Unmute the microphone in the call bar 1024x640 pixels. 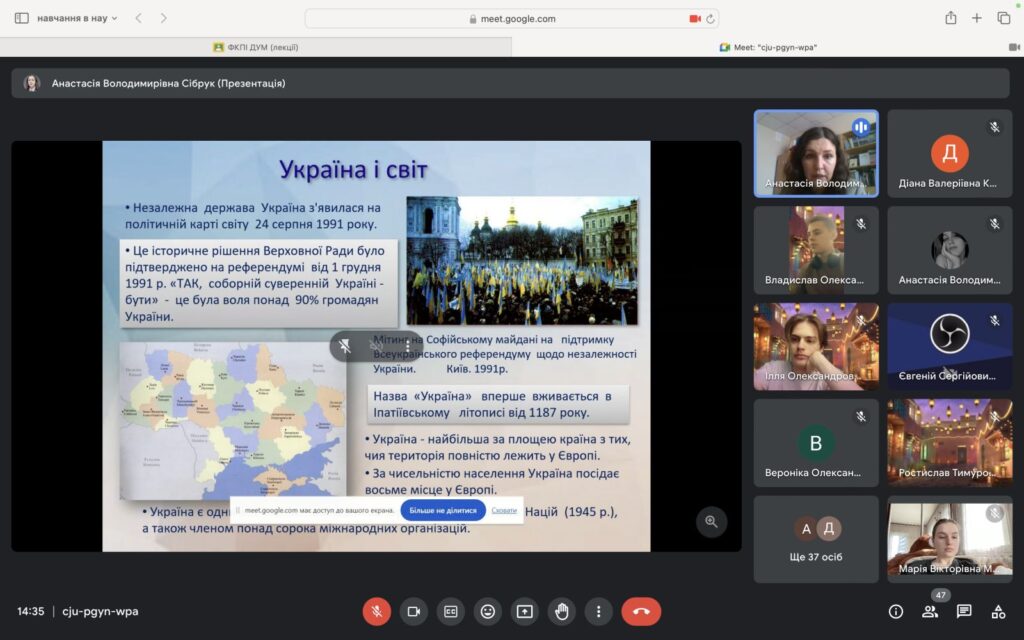(377, 611)
